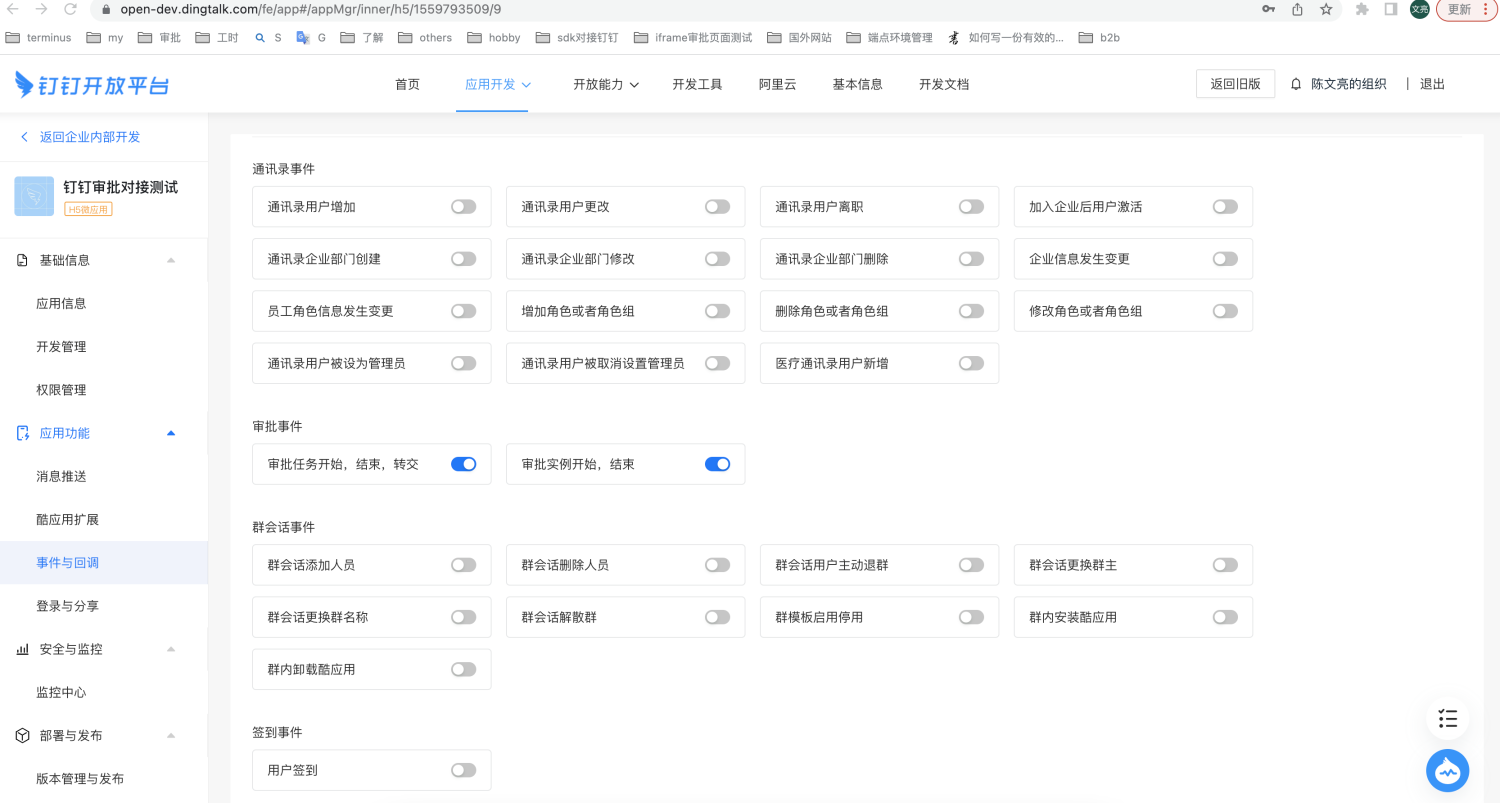Enable 群内卸载酷应用 toggle

click(463, 669)
